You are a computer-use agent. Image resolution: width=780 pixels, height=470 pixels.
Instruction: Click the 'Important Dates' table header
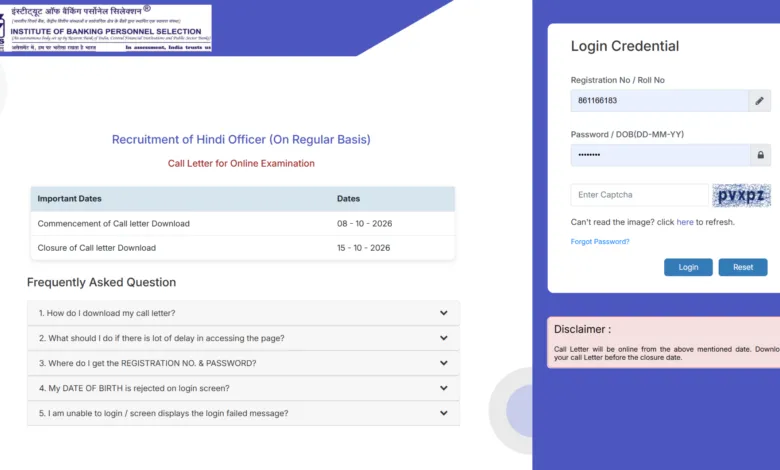pos(69,198)
